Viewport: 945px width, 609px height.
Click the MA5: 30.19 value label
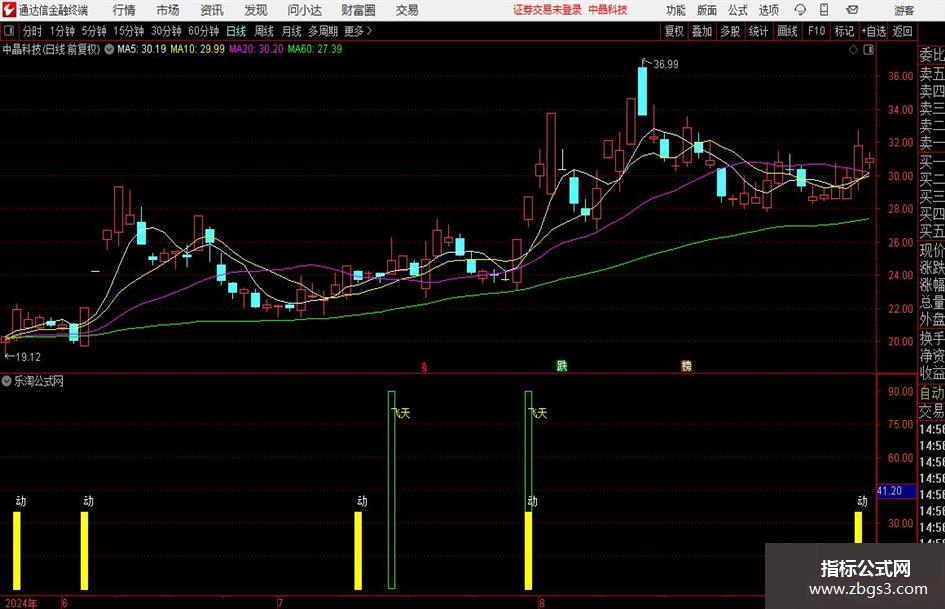click(x=142, y=49)
